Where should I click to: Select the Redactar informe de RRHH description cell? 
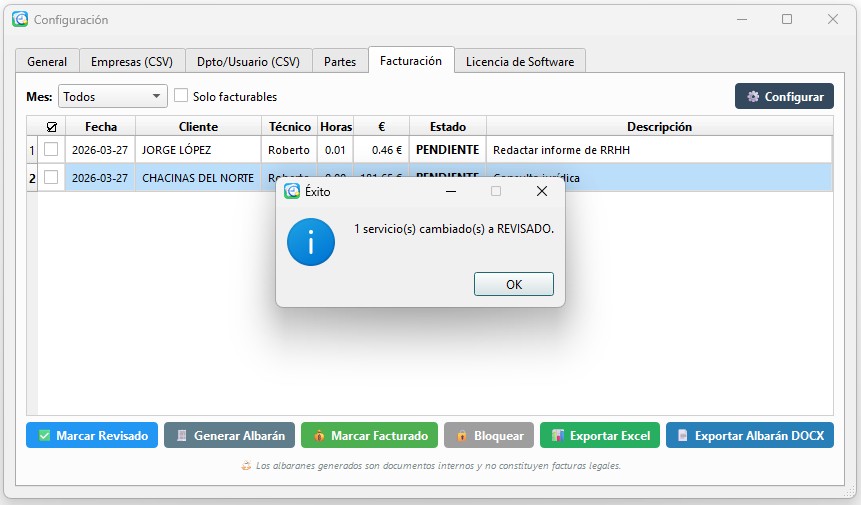tap(658, 150)
